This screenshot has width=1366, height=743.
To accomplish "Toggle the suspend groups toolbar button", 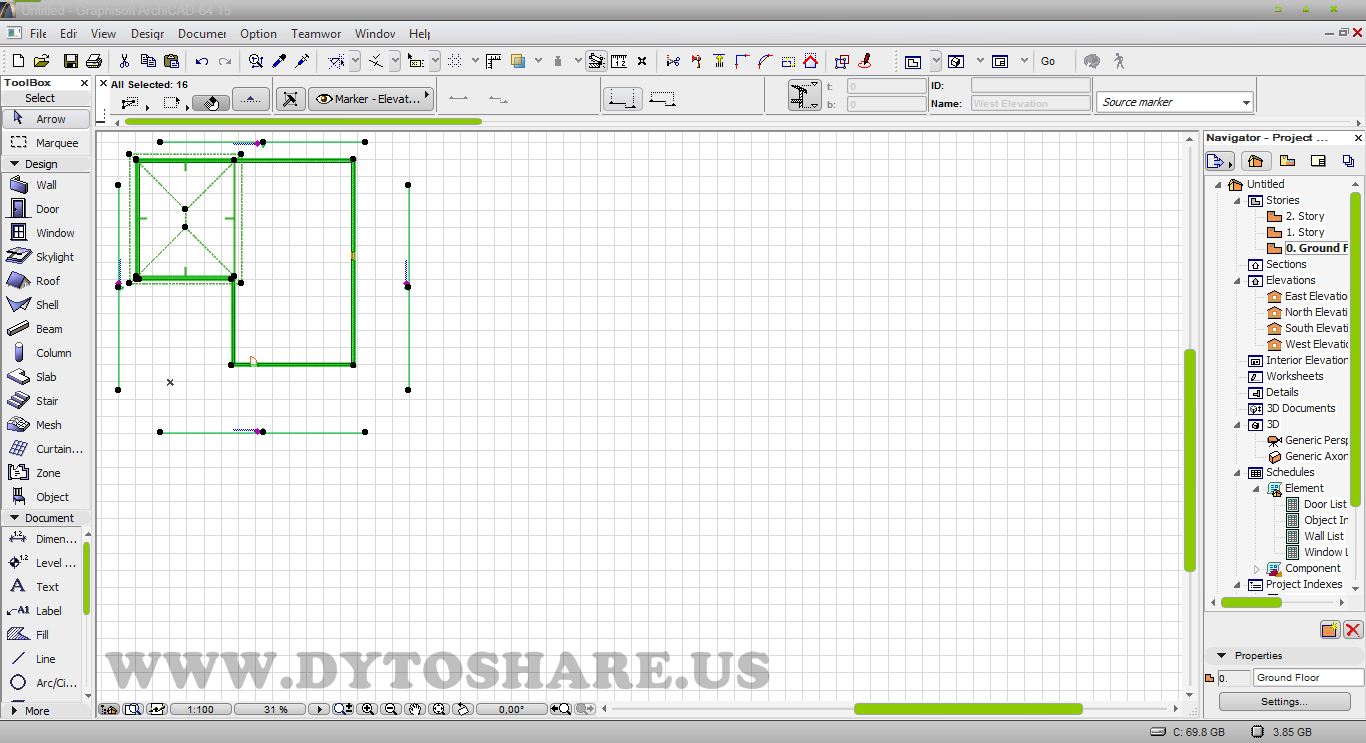I will (596, 61).
